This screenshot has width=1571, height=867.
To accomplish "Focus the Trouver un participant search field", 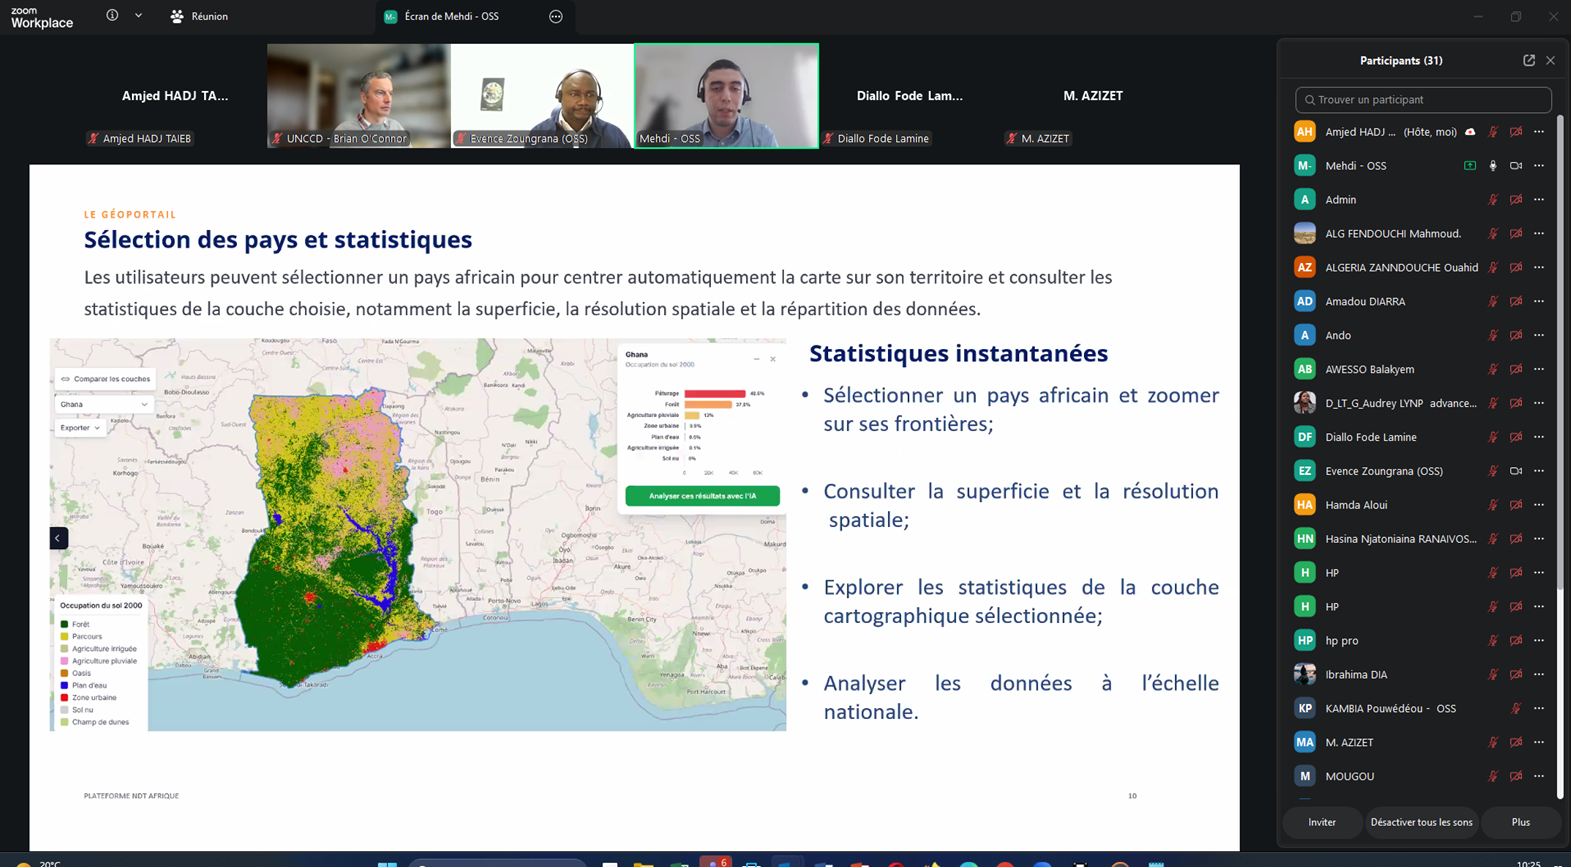I will click(1423, 99).
